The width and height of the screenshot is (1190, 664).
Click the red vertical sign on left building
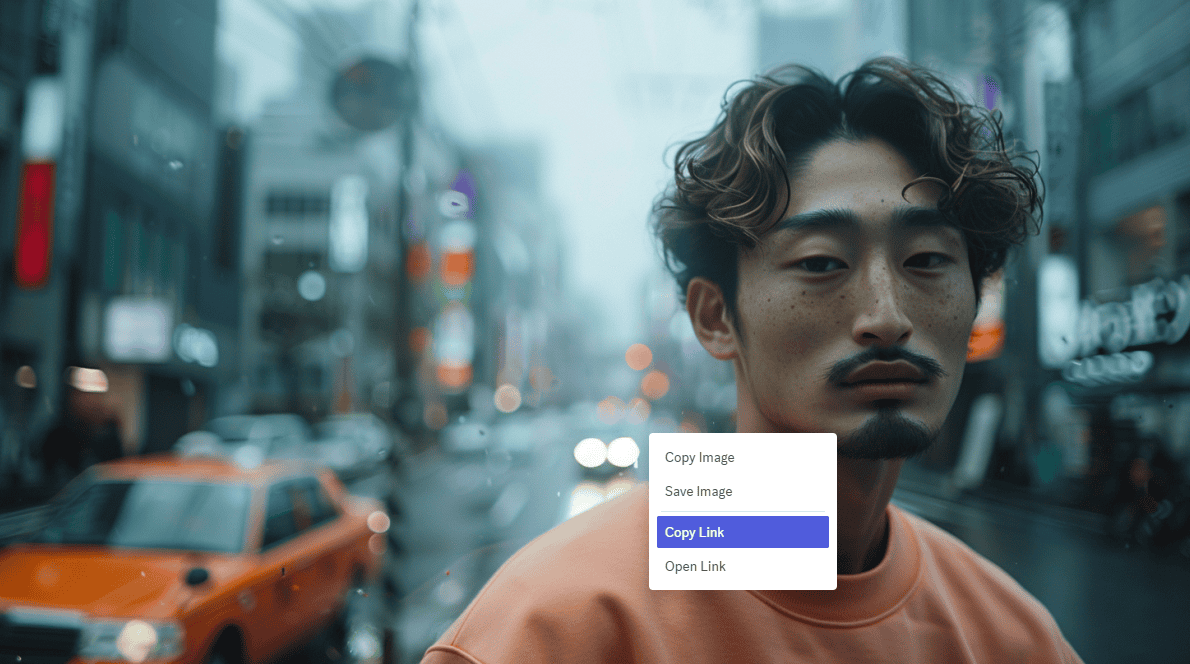(34, 222)
